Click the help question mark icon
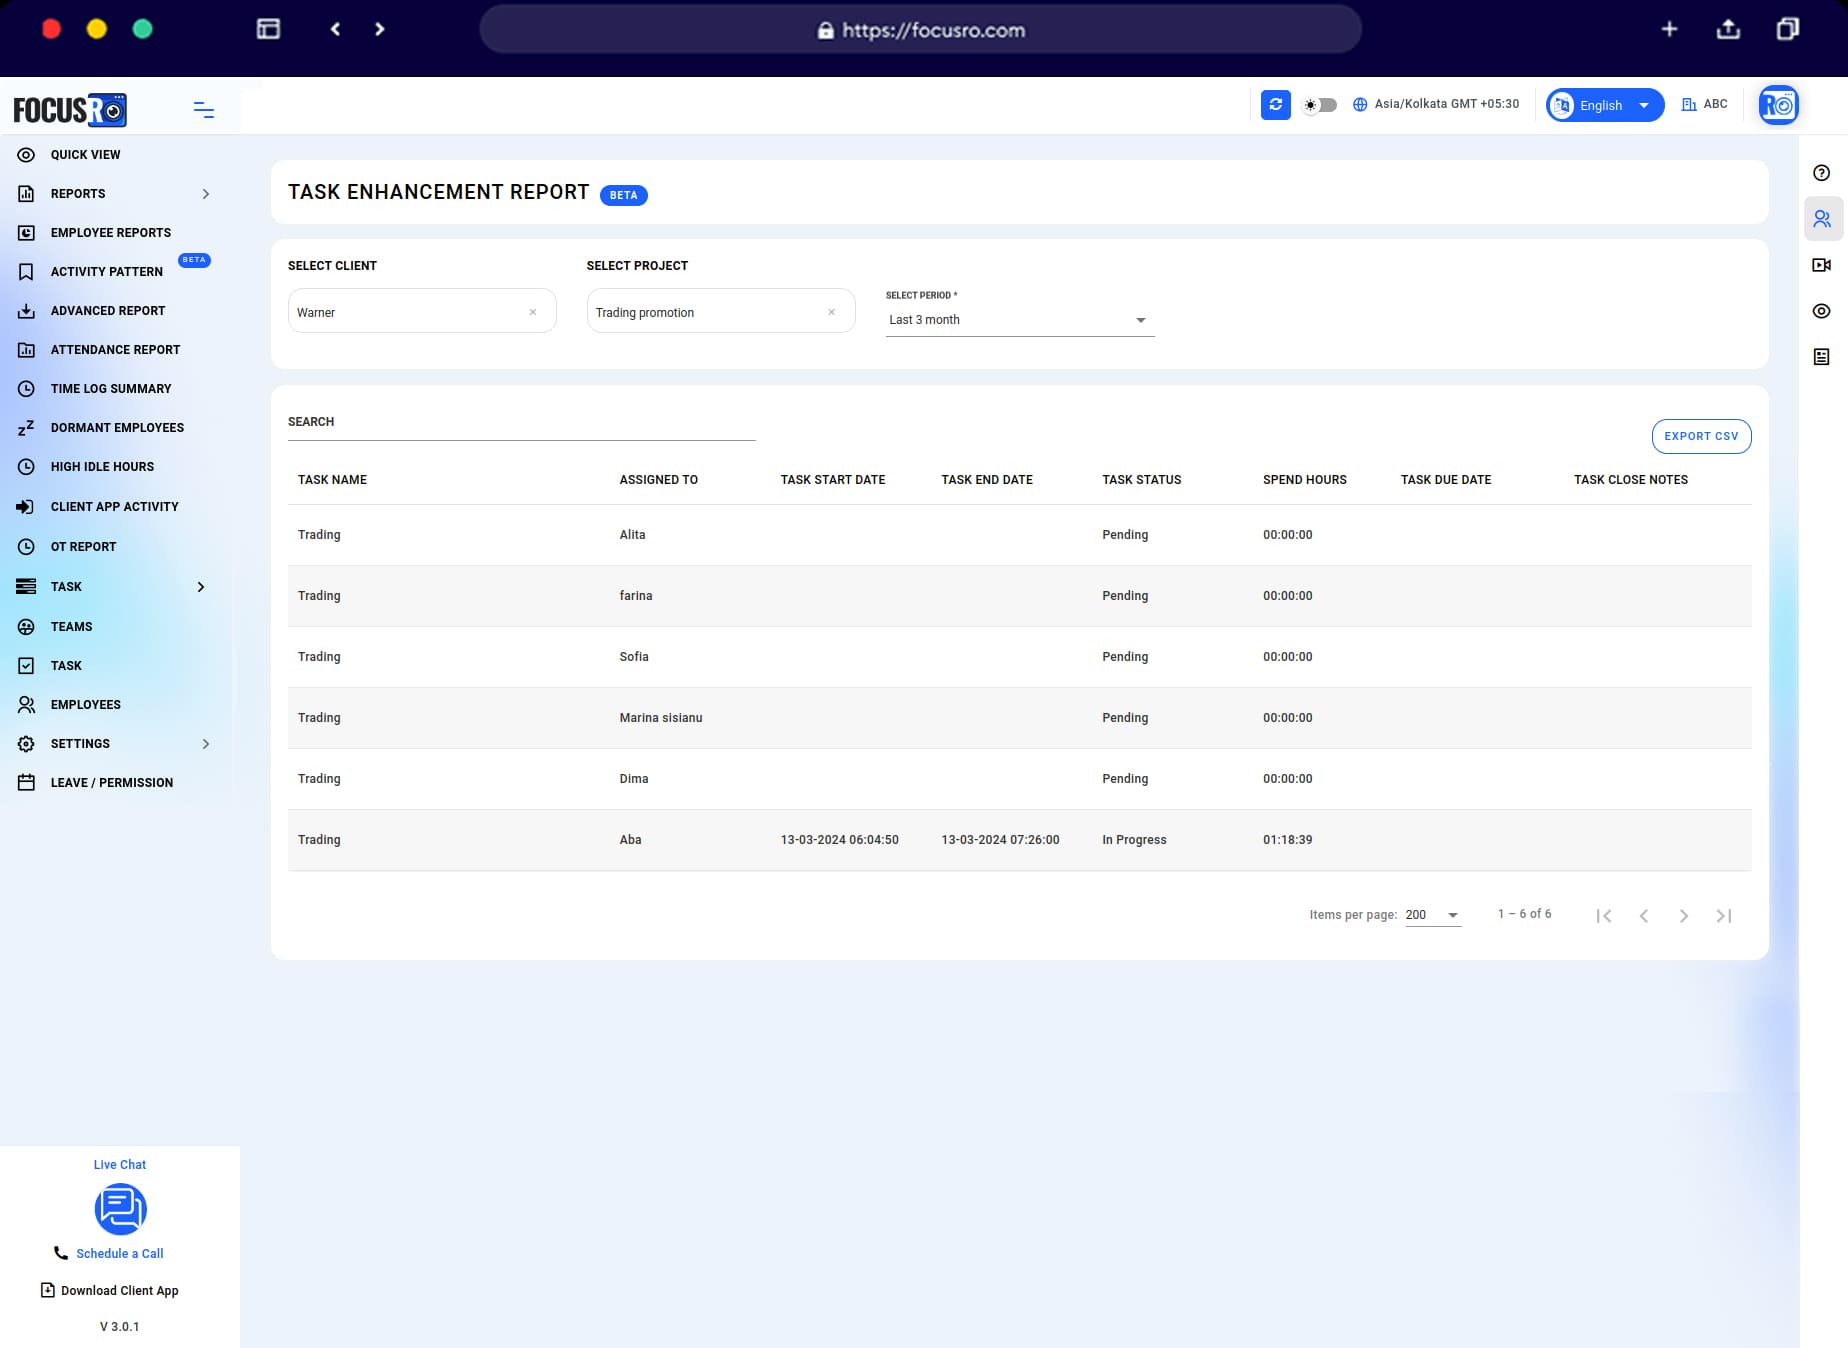The image size is (1848, 1348). pyautogui.click(x=1819, y=172)
